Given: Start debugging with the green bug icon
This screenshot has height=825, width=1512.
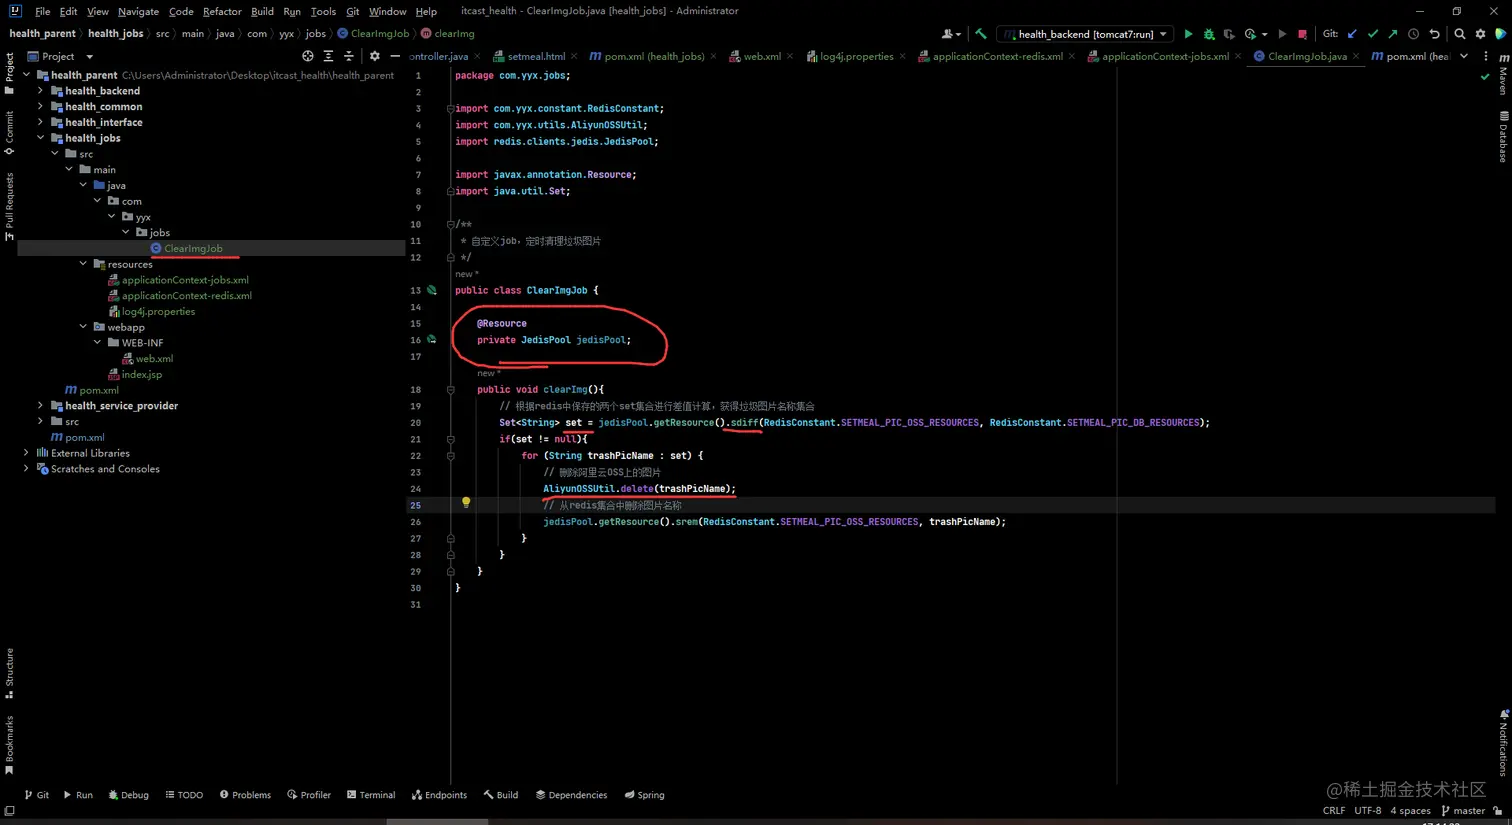Looking at the screenshot, I should click(1209, 34).
